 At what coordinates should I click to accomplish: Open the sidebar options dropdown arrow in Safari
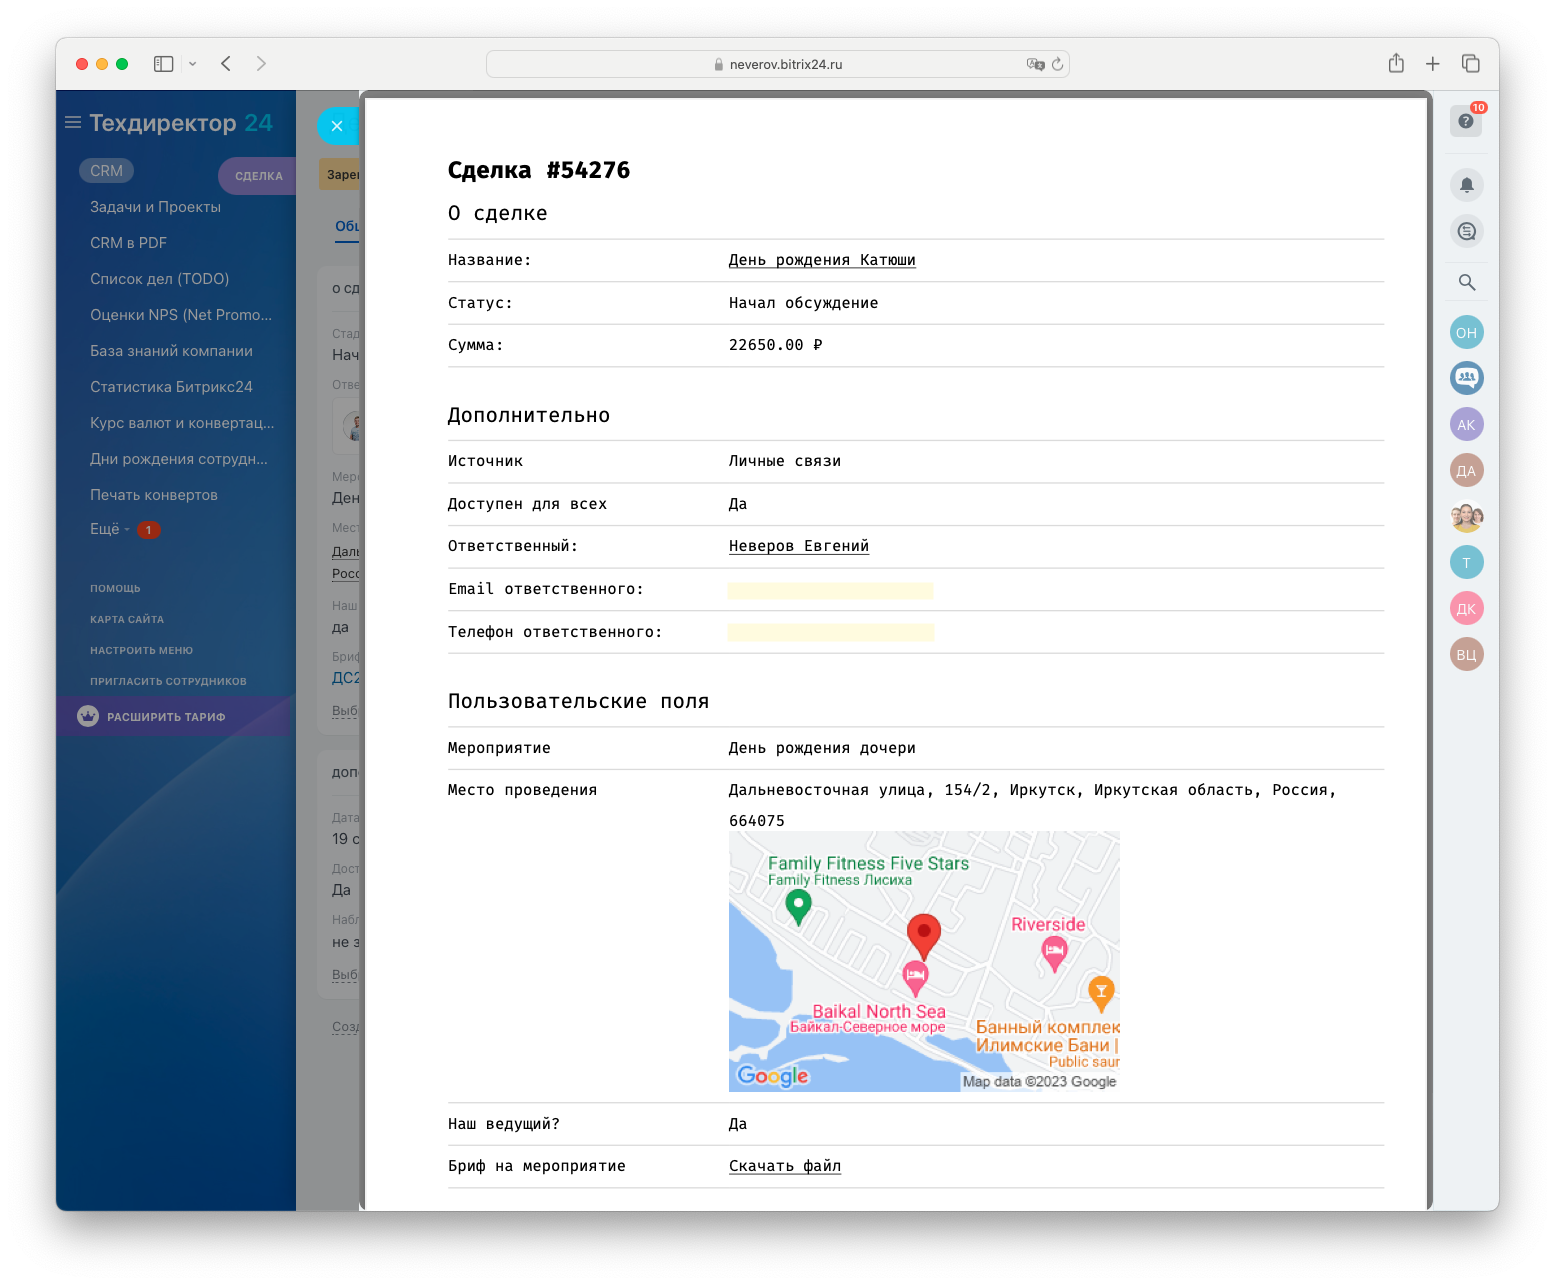click(193, 64)
